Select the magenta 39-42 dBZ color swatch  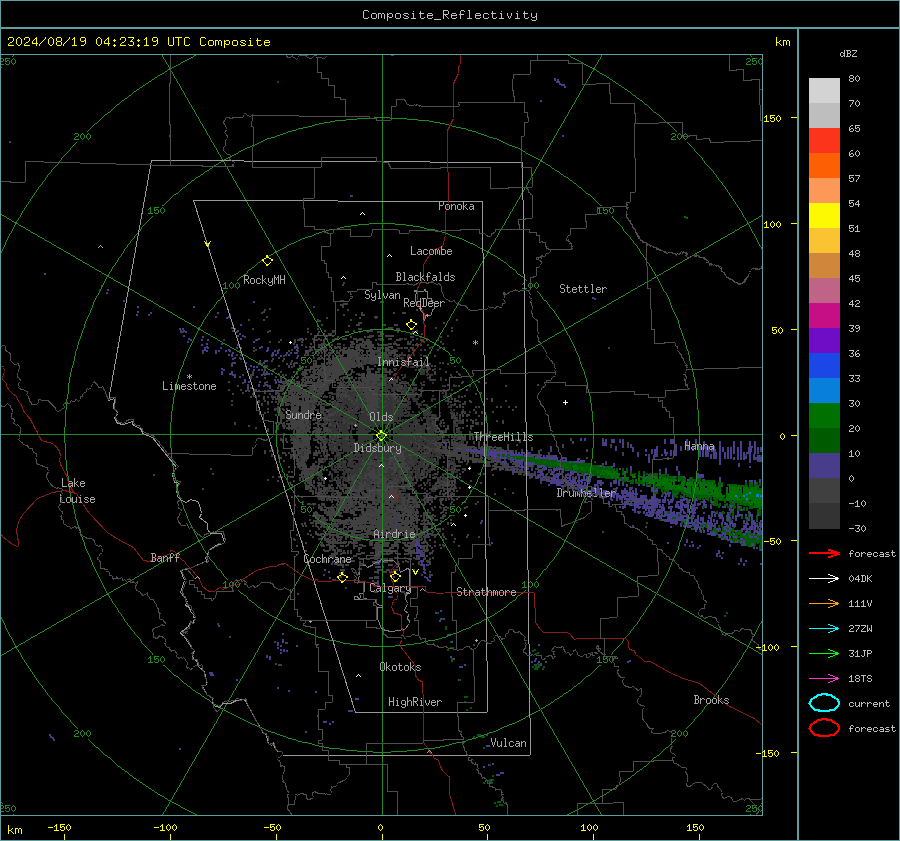coord(824,316)
